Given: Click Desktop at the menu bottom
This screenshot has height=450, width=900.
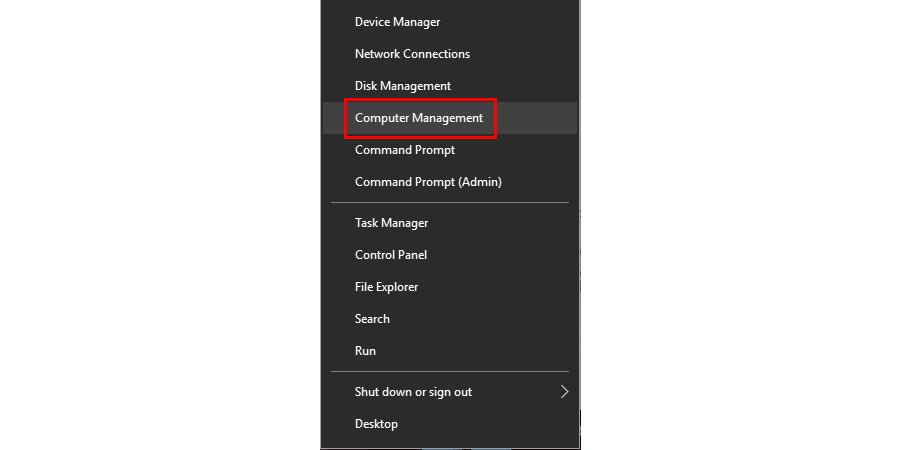Looking at the screenshot, I should coord(376,424).
